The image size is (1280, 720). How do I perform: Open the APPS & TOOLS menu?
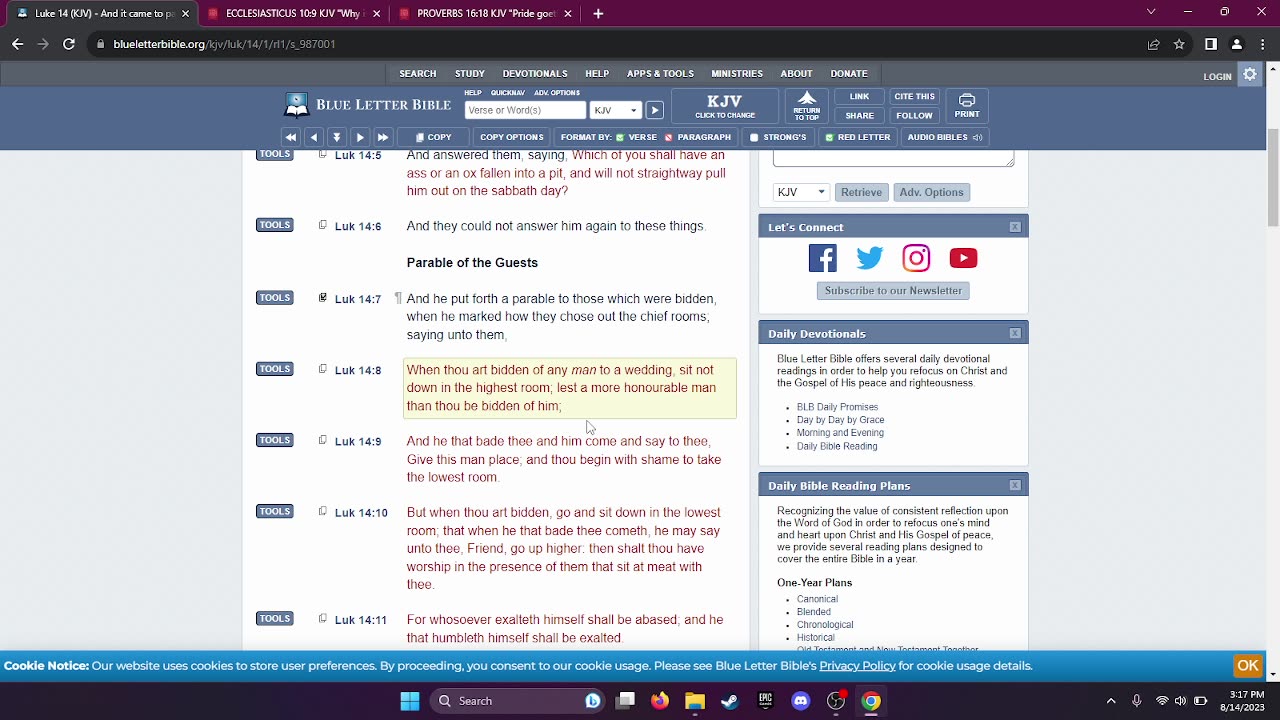point(660,74)
